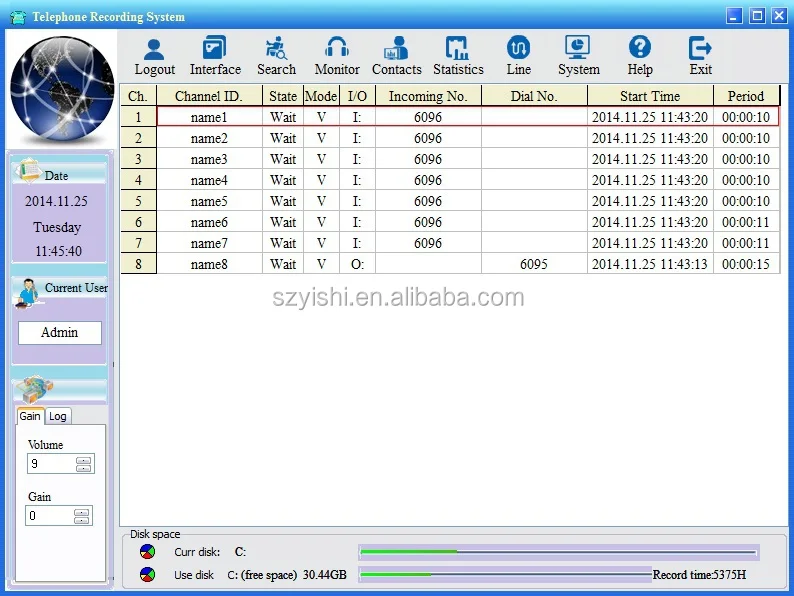Sort by the I/O column header
Screen dimensions: 794x596
[x=357, y=96]
